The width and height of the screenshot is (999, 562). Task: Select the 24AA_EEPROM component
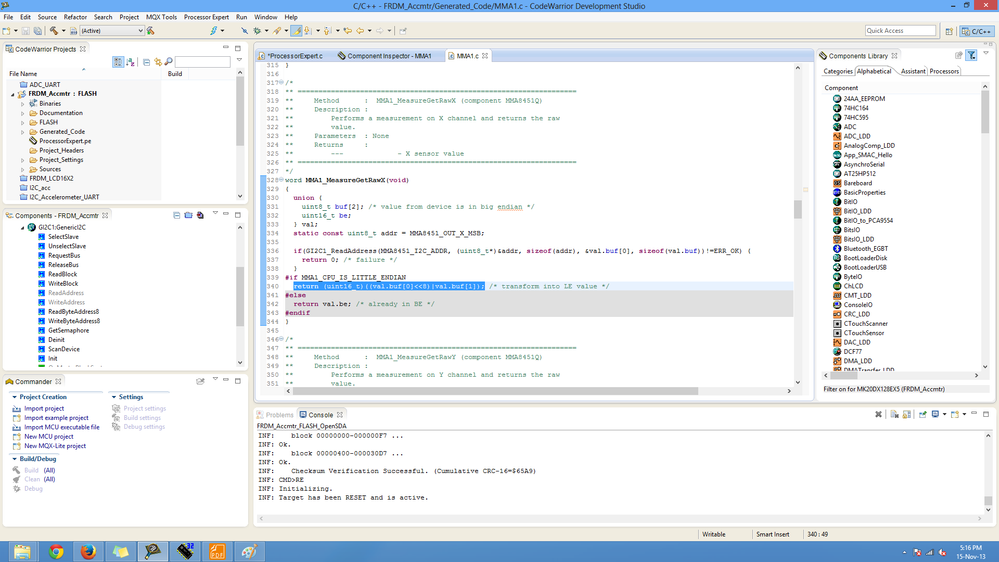click(864, 99)
